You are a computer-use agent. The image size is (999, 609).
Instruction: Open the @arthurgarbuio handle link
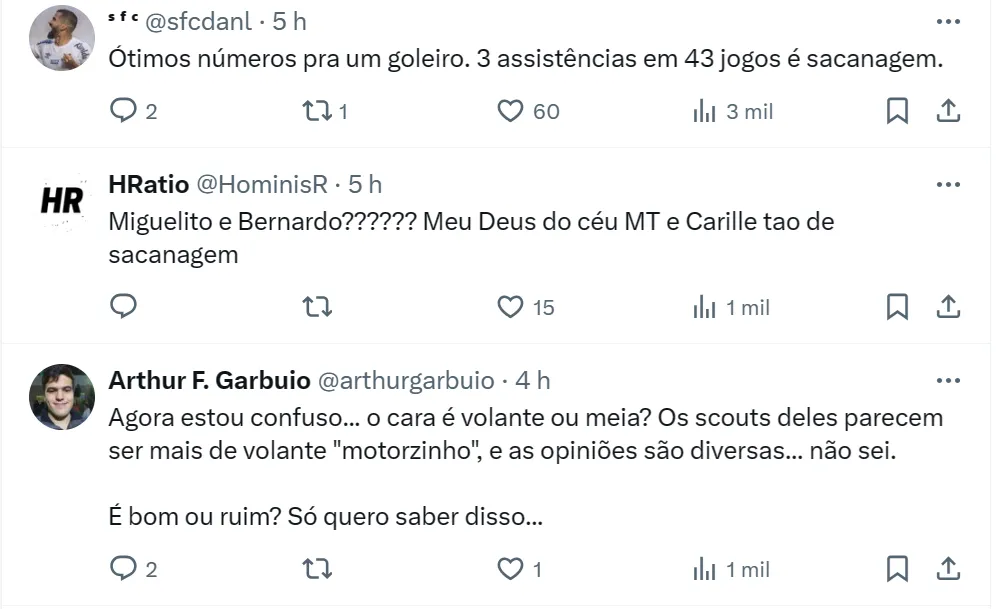pos(405,381)
